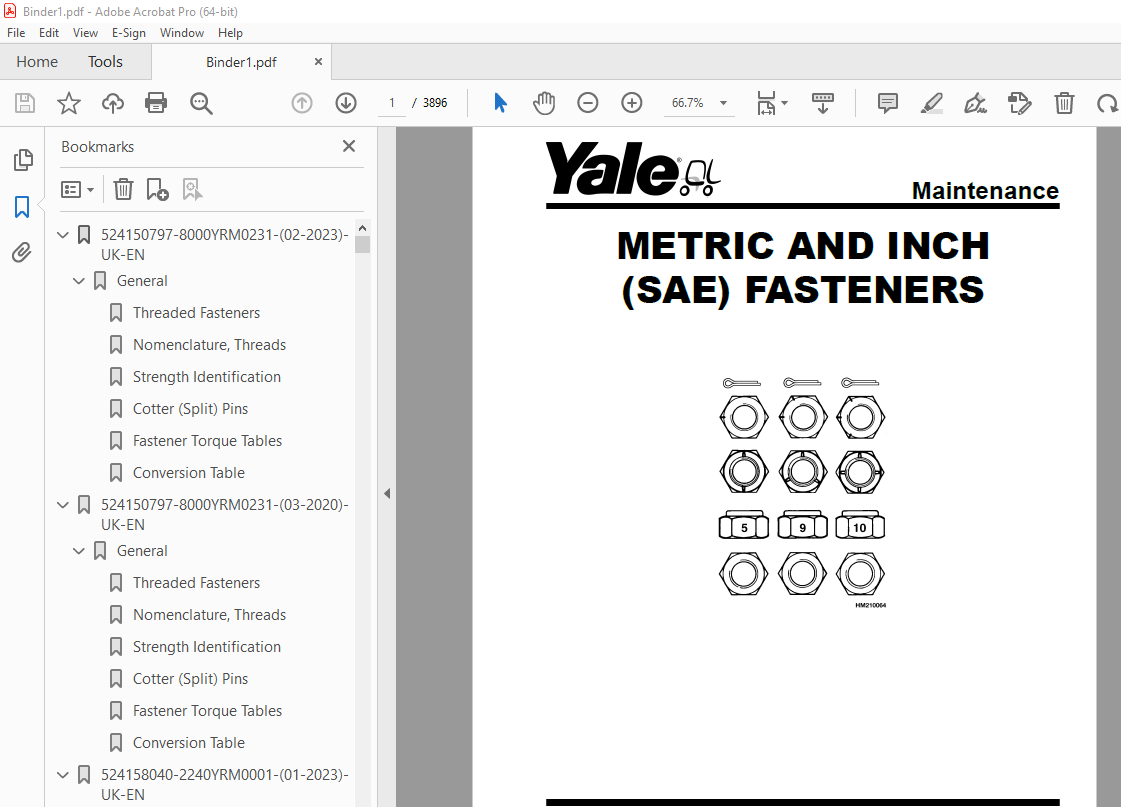Viewport: 1121px width, 807px height.
Task: Click the delete pages trash icon in toolbar
Action: coord(1065,103)
